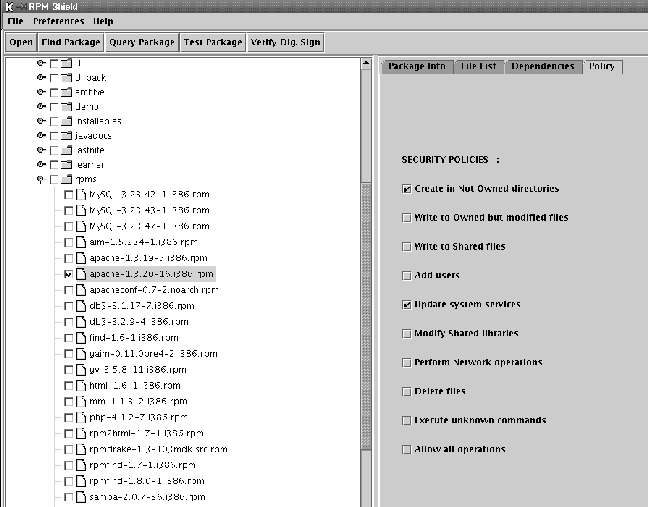
Task: Tick the Allow all operations checkbox
Action: pos(406,449)
